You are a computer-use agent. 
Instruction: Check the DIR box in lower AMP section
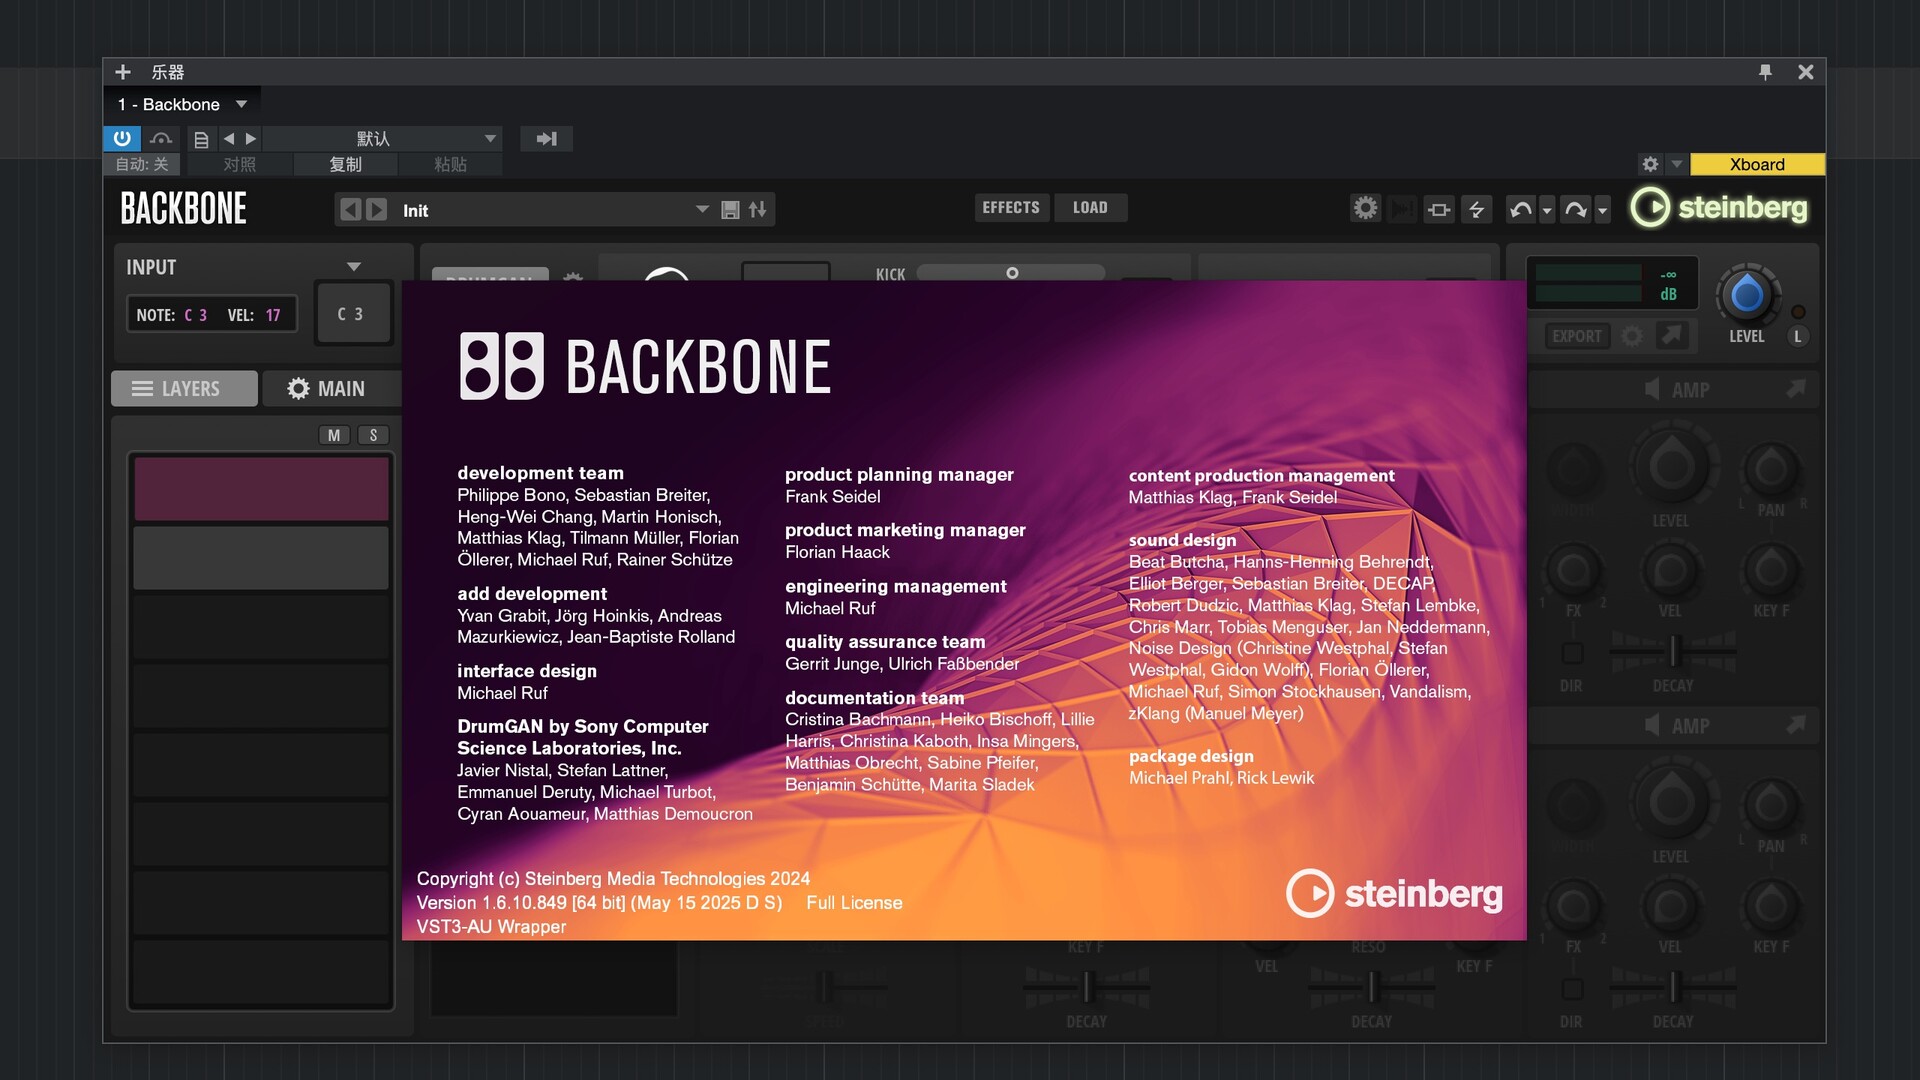(1572, 989)
